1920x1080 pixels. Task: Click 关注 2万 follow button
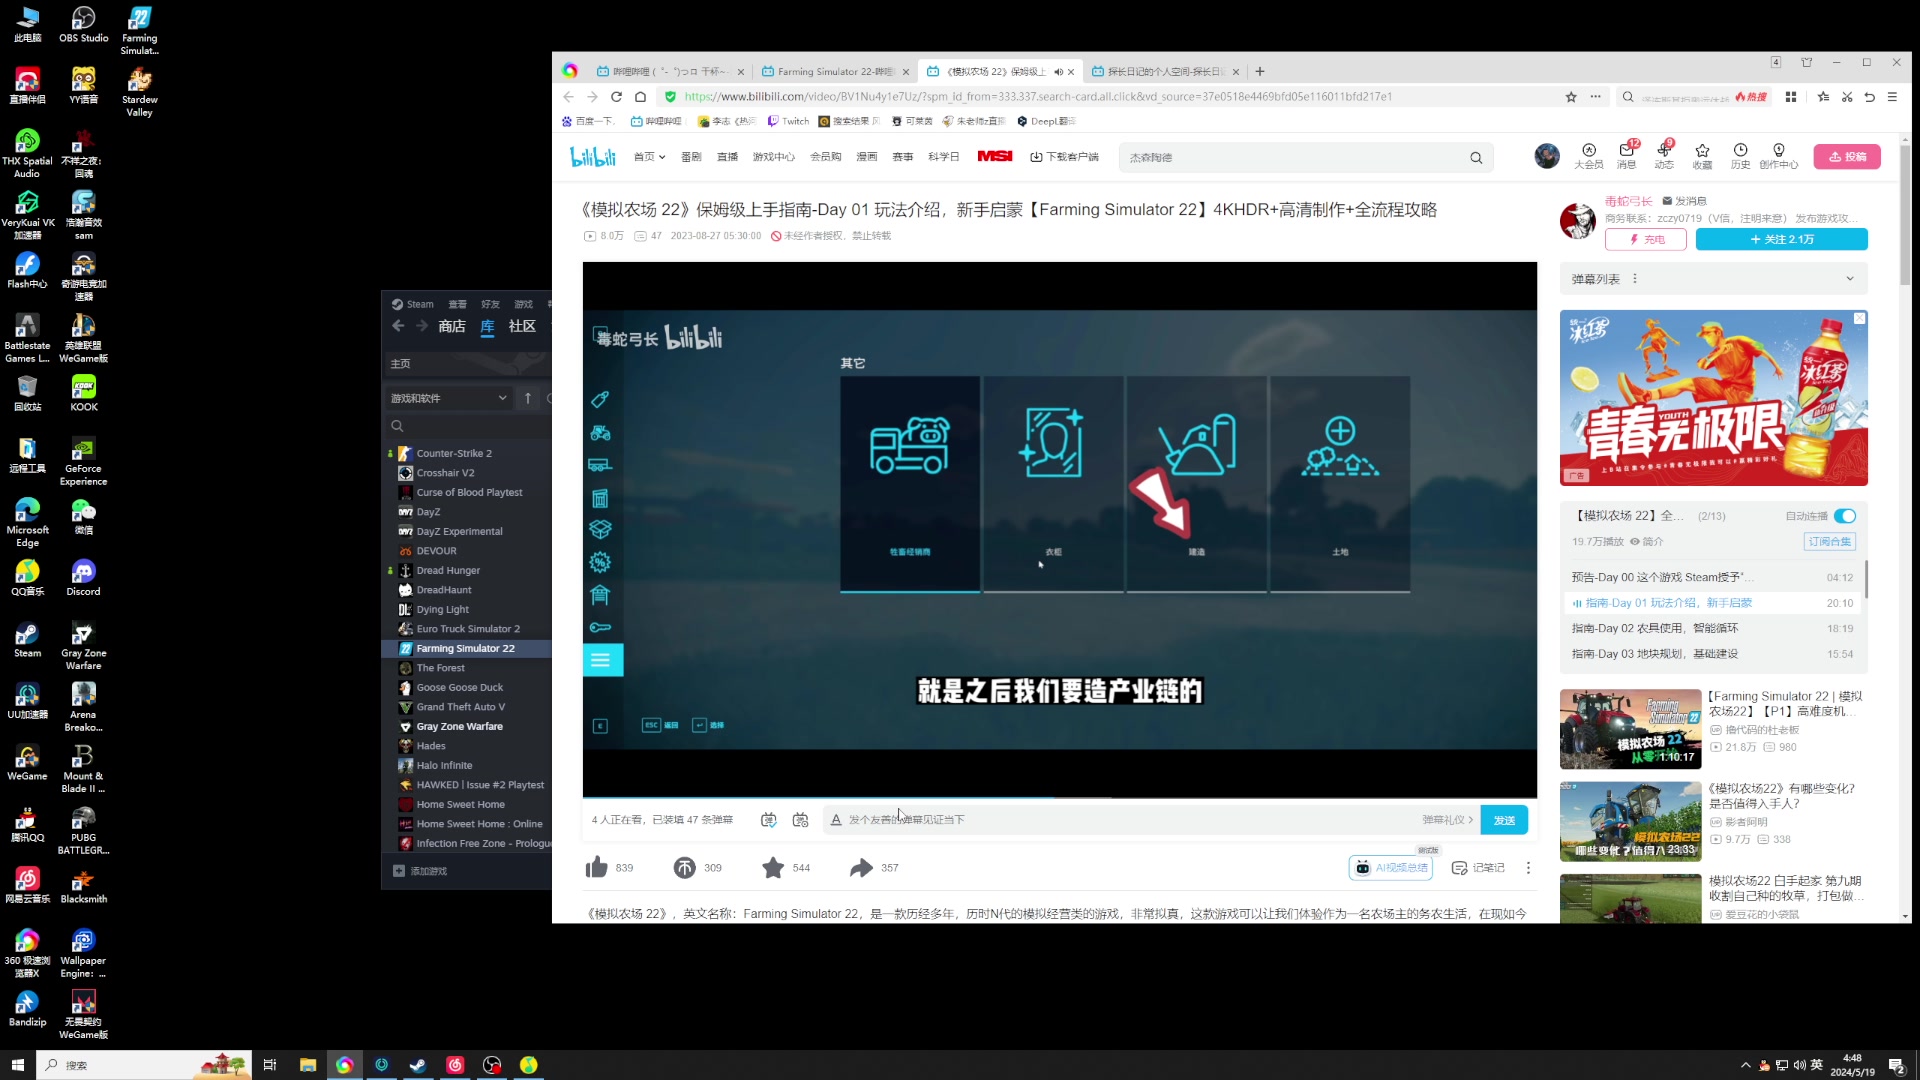[x=1780, y=239]
